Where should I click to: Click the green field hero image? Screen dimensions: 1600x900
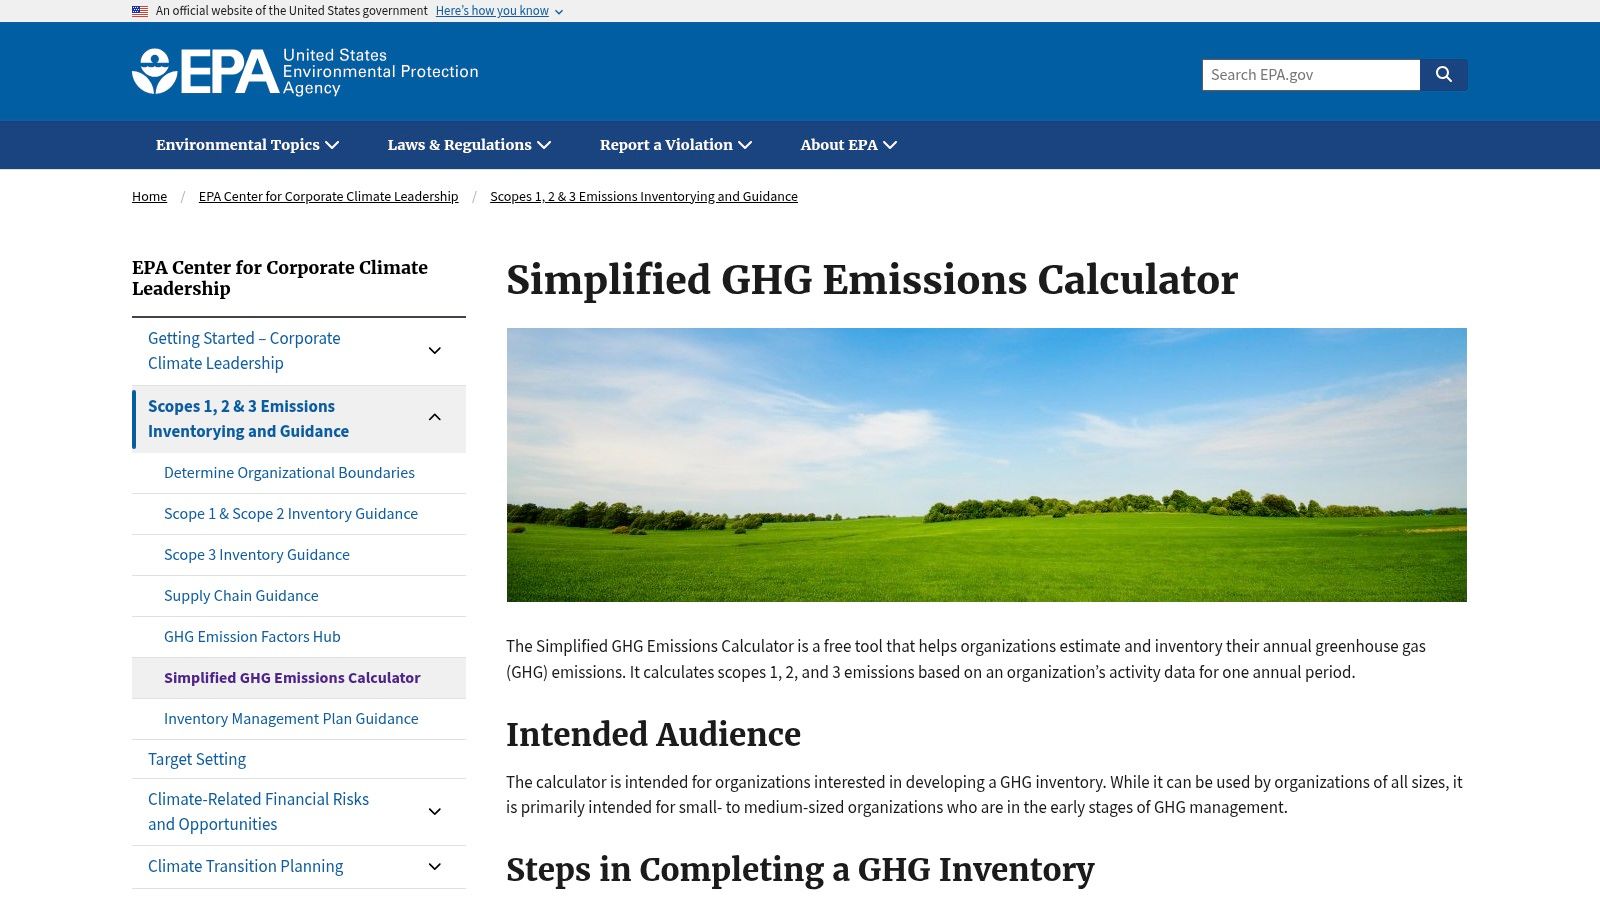pos(987,464)
